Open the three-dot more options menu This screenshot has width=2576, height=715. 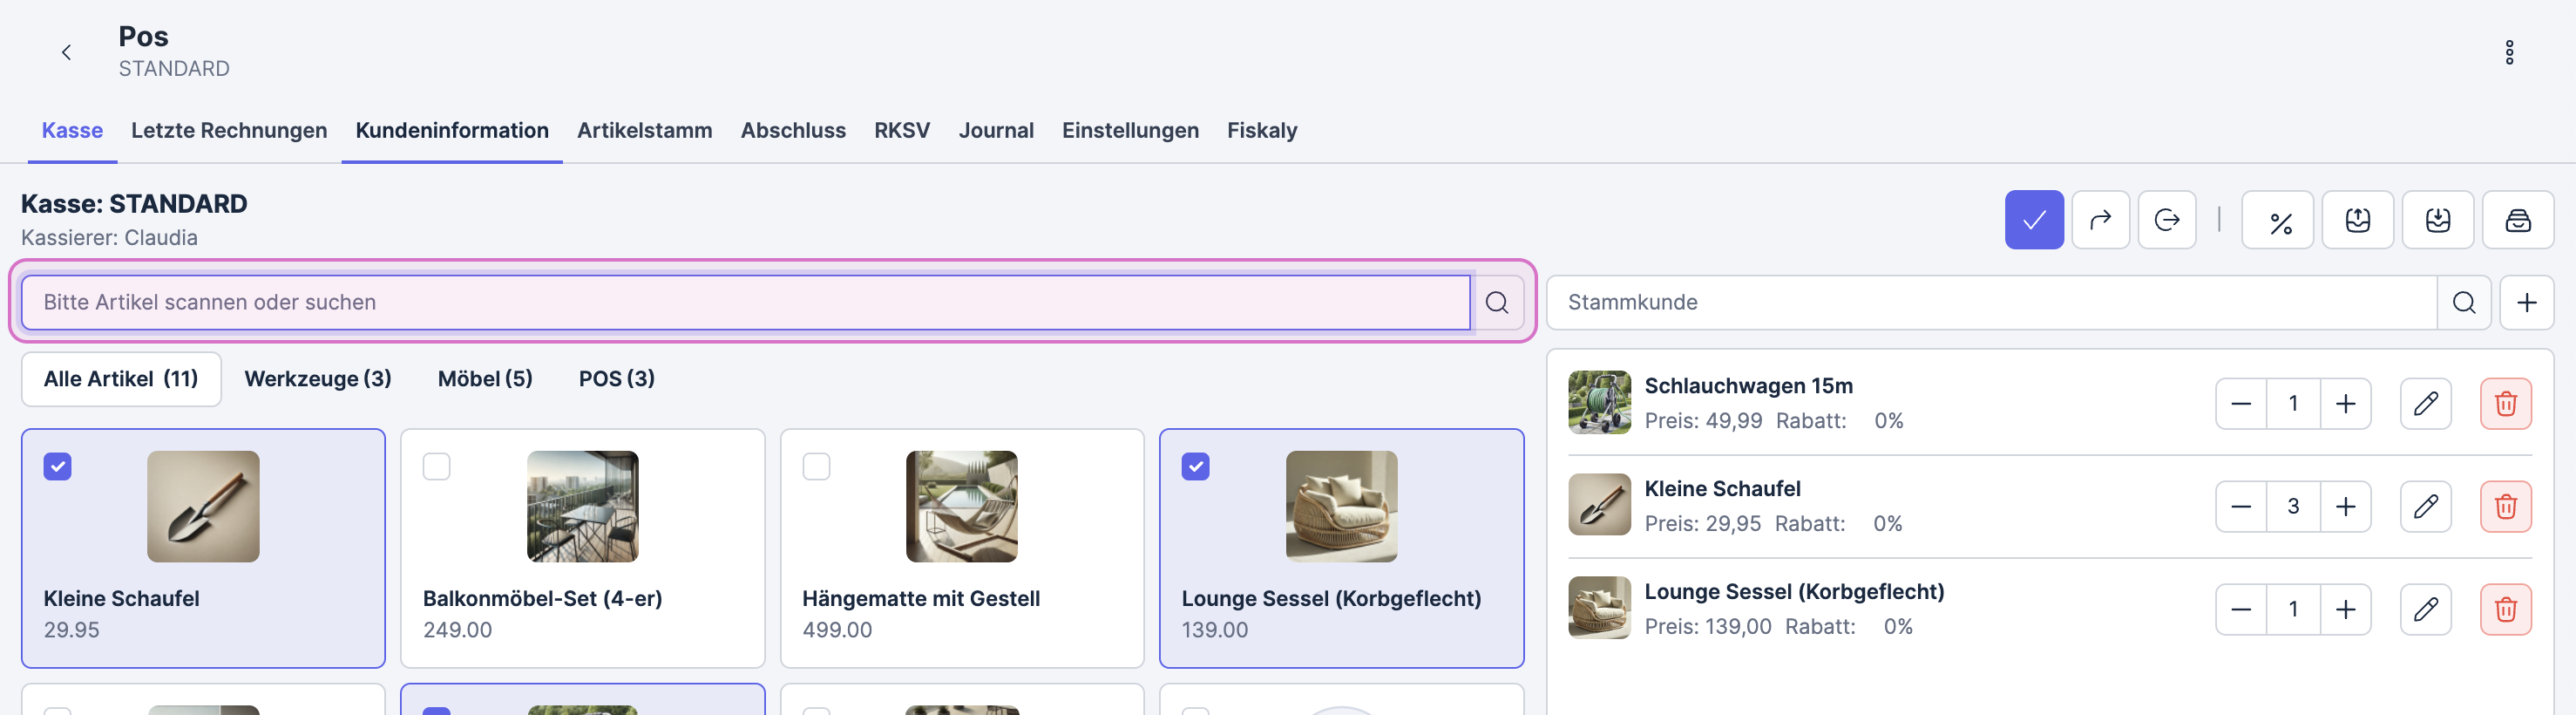click(x=2509, y=52)
